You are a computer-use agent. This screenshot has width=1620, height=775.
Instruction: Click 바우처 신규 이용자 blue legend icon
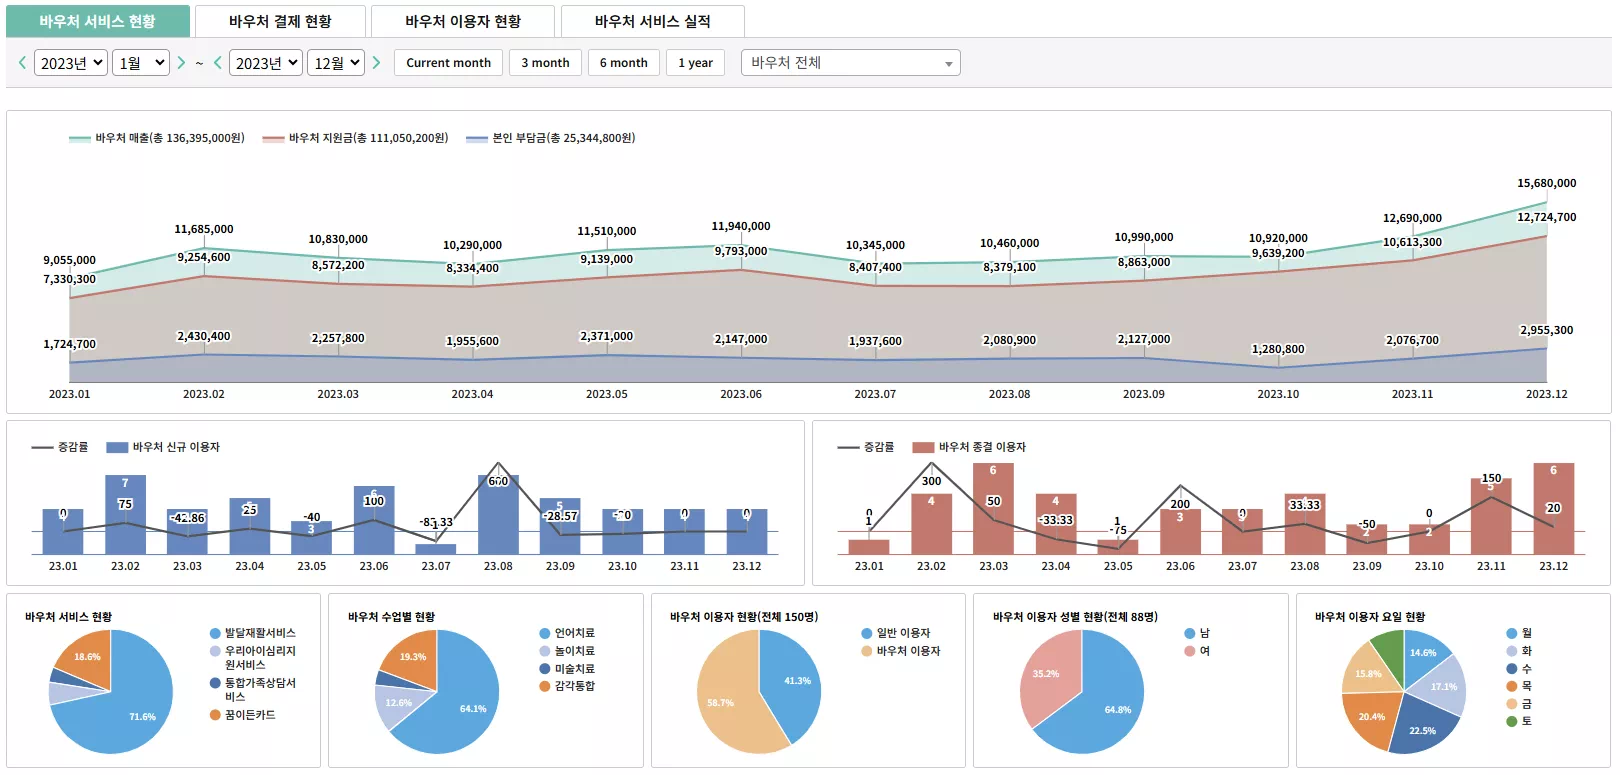click(117, 447)
